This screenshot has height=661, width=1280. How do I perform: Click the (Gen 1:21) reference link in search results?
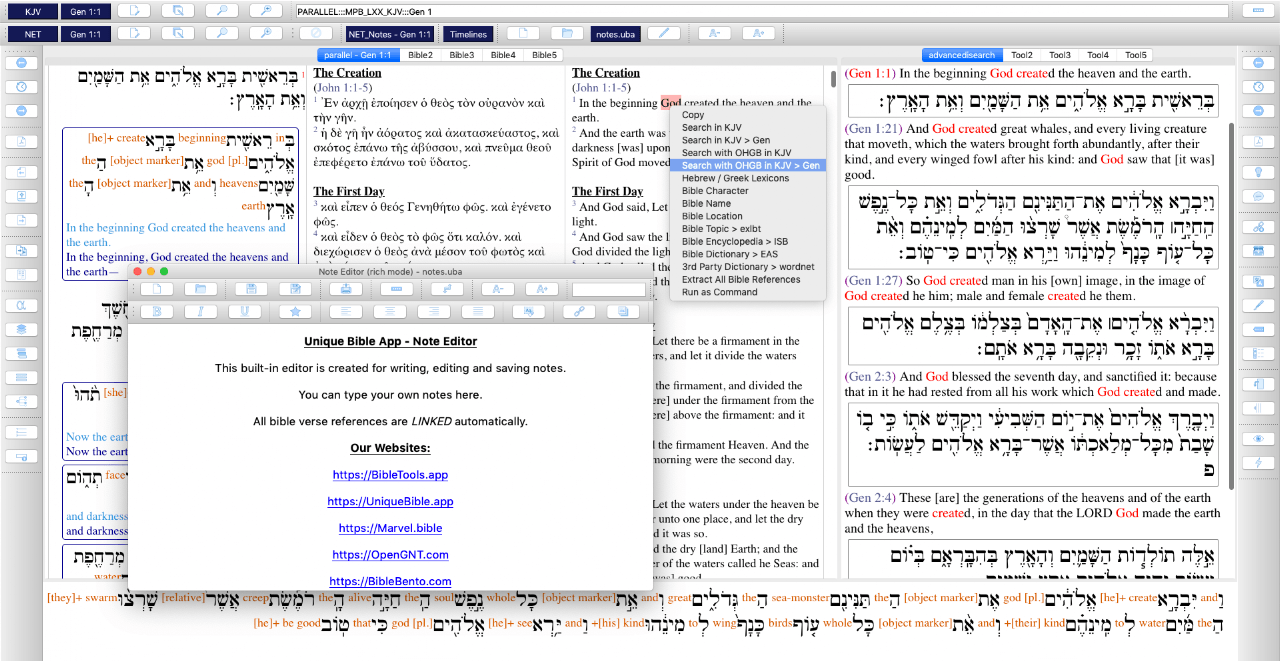pos(874,129)
